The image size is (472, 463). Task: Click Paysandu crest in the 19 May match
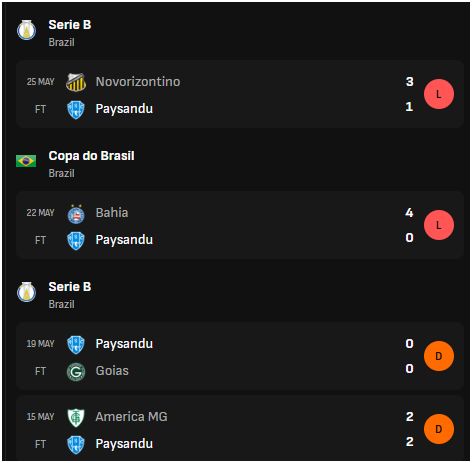pos(76,344)
